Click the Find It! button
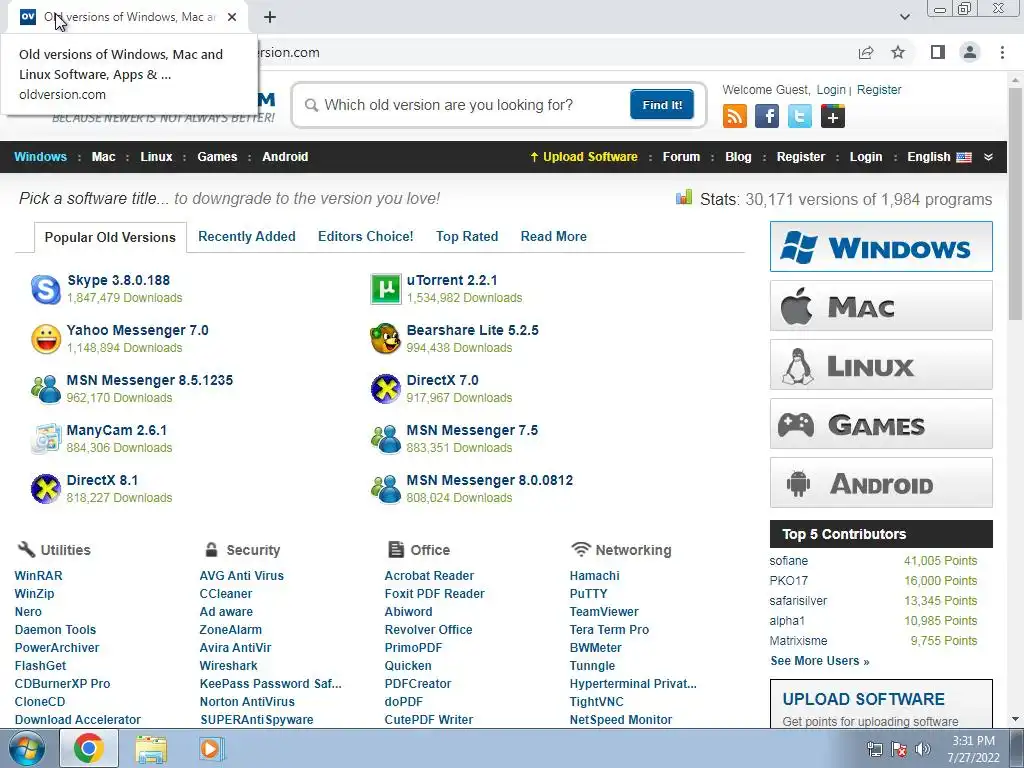 (662, 104)
